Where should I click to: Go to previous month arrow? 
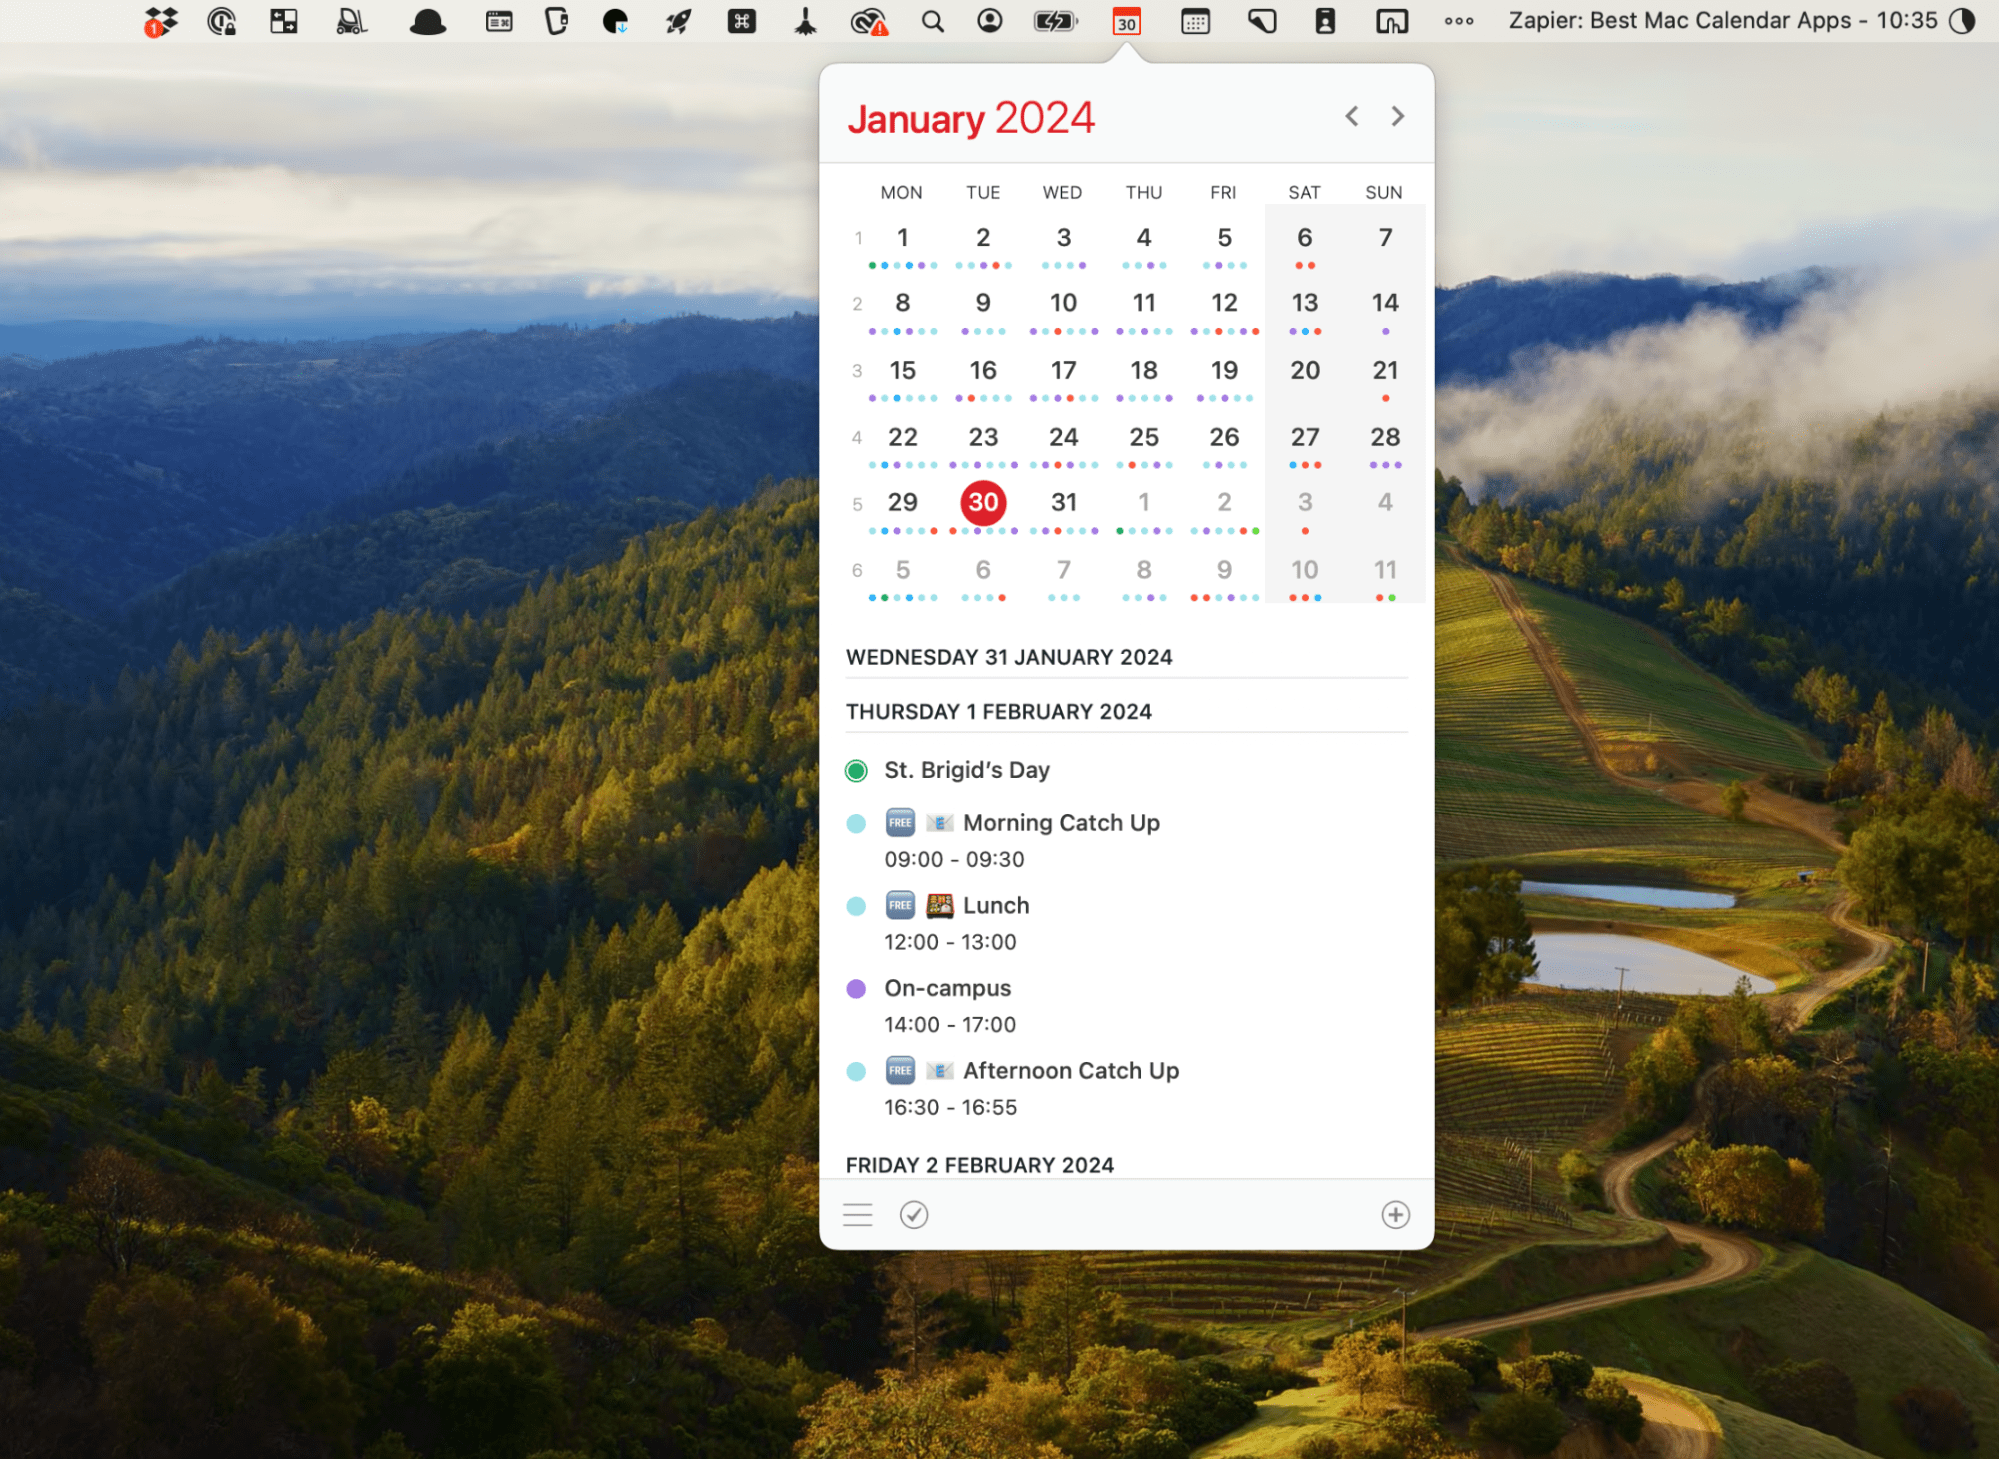tap(1351, 116)
